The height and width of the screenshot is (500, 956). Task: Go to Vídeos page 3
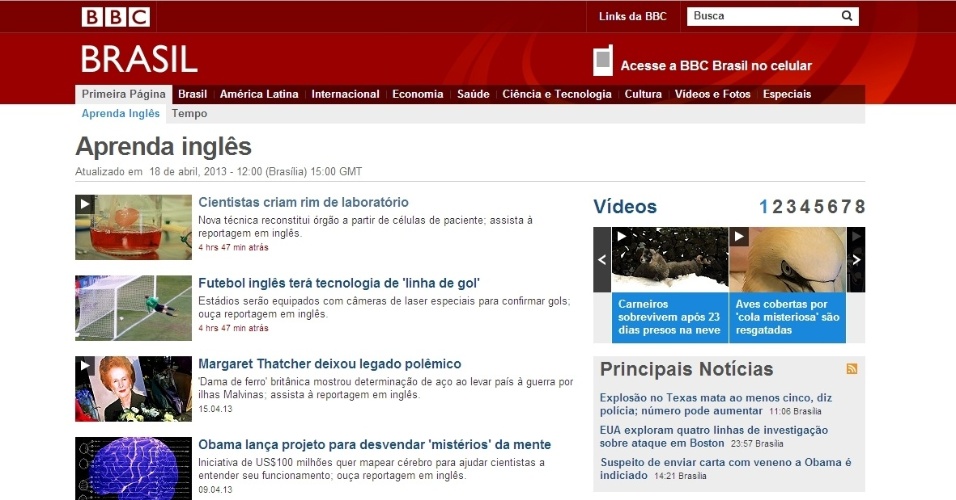[791, 207]
